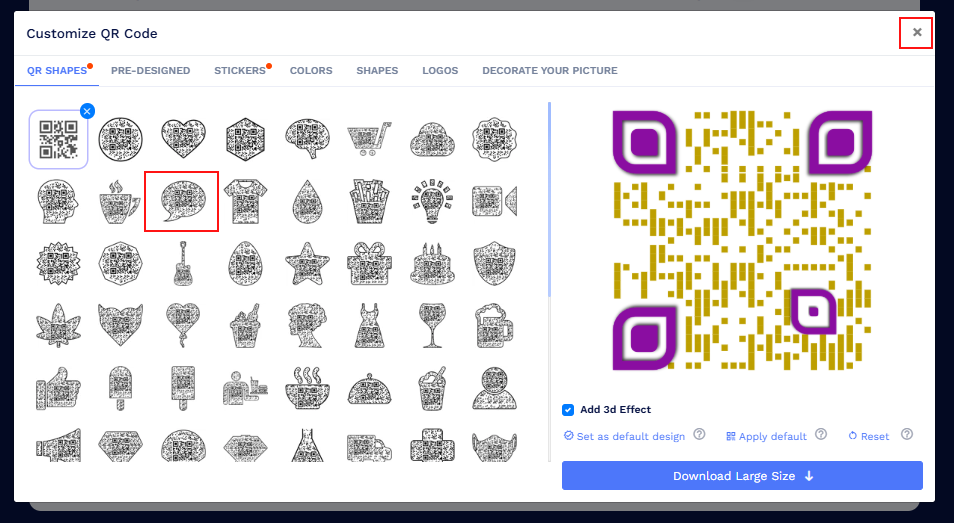
Task: Click the purple and gold QR preview
Action: [x=742, y=240]
